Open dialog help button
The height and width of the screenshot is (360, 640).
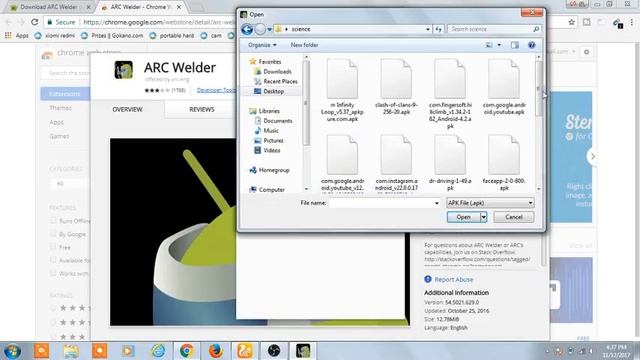tap(531, 45)
